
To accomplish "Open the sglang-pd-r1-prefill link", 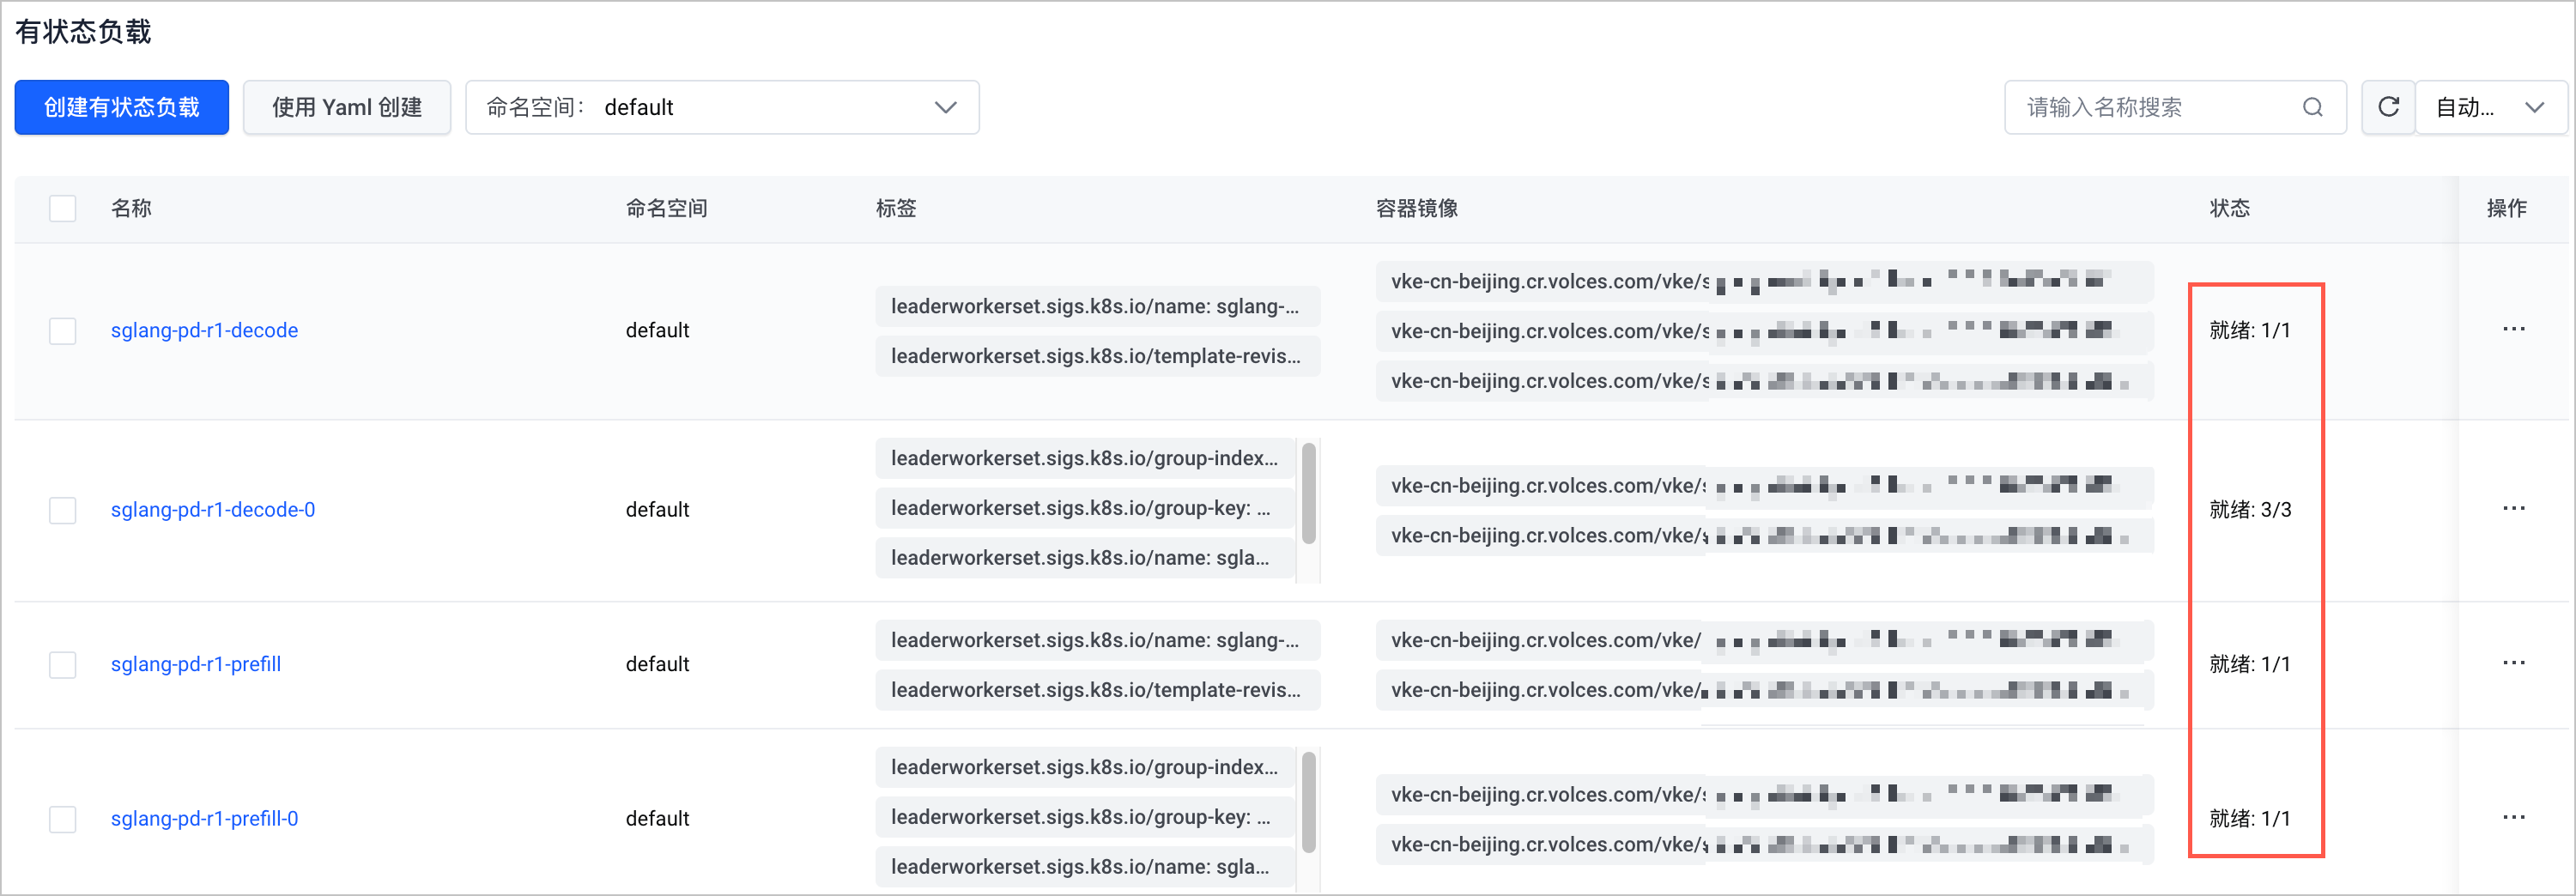I will pos(196,664).
